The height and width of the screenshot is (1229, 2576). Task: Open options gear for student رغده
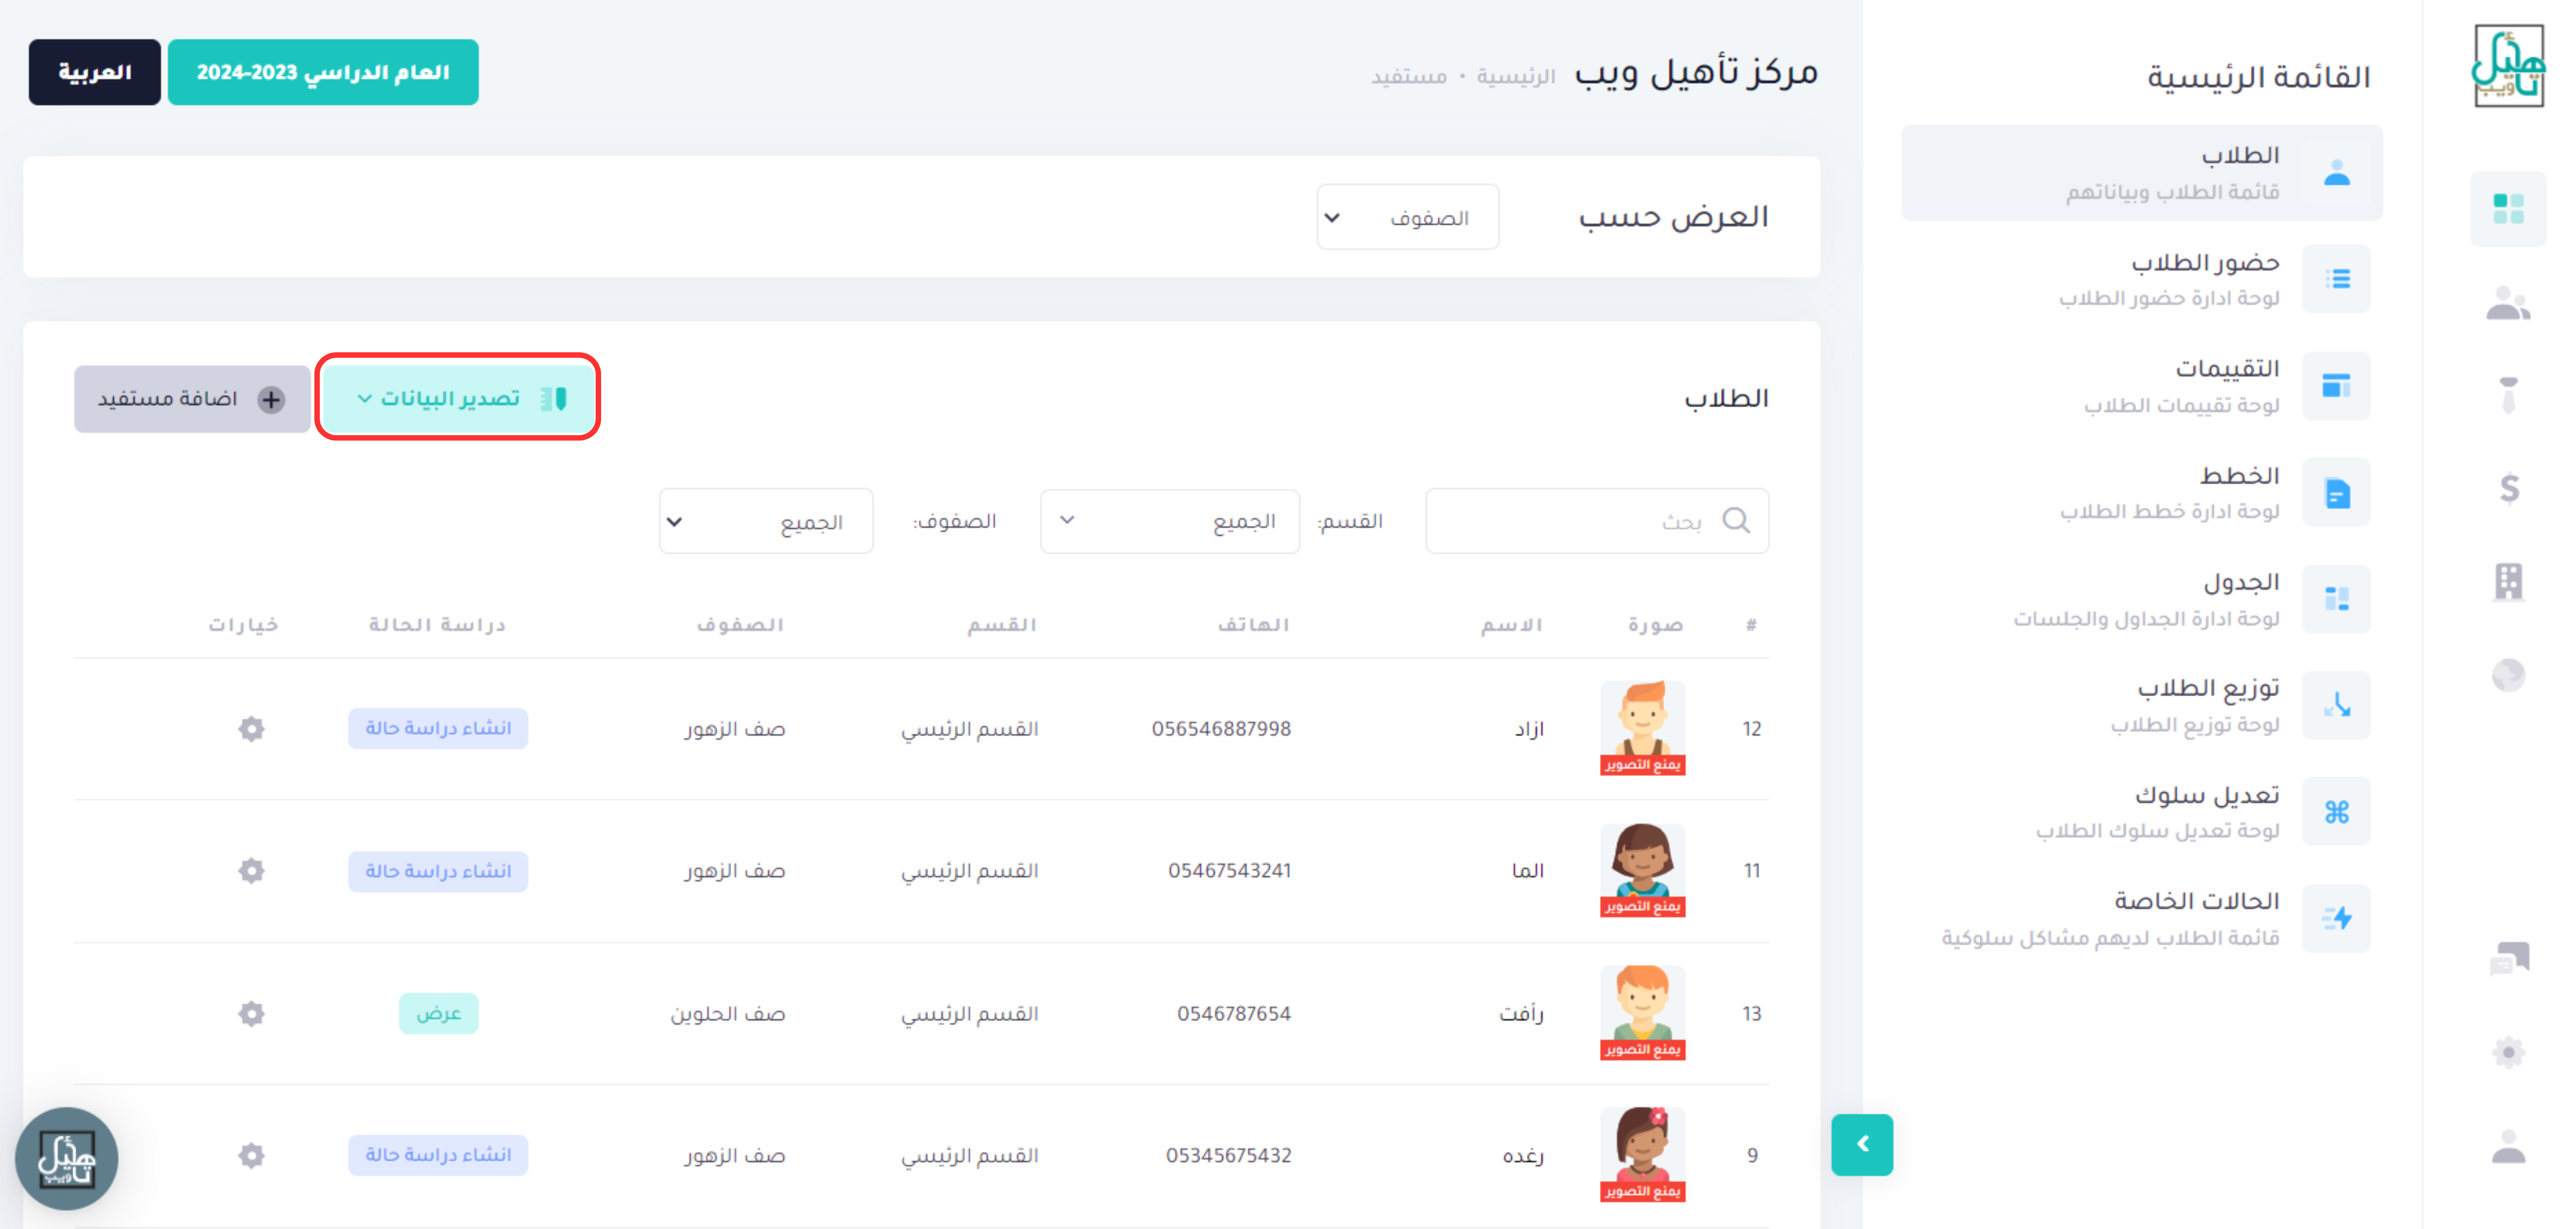tap(251, 1155)
